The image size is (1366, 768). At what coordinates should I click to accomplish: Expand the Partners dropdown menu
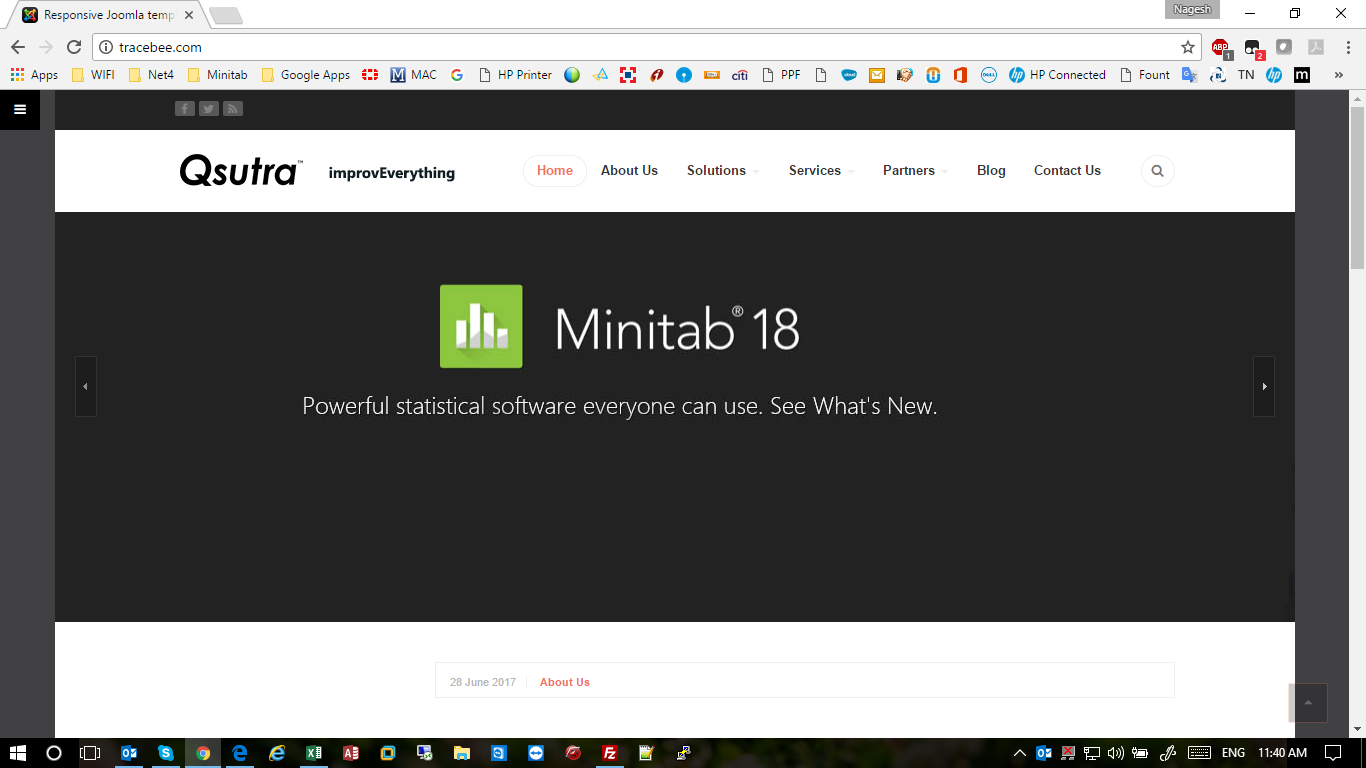915,171
